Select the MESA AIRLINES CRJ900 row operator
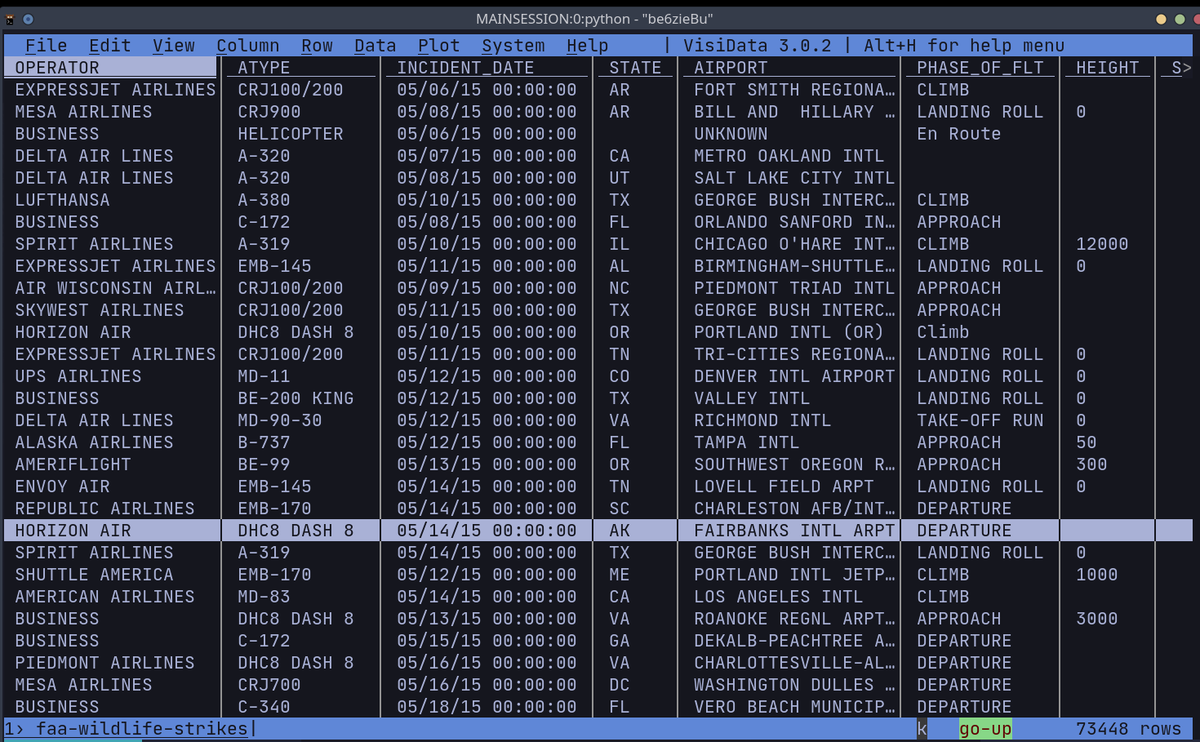 coord(83,111)
